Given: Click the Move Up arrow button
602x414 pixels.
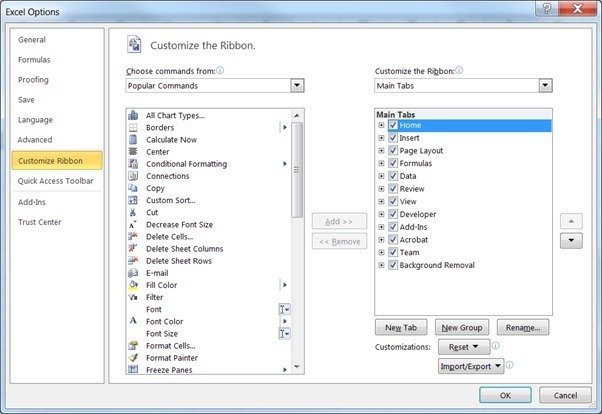Looking at the screenshot, I should (571, 221).
